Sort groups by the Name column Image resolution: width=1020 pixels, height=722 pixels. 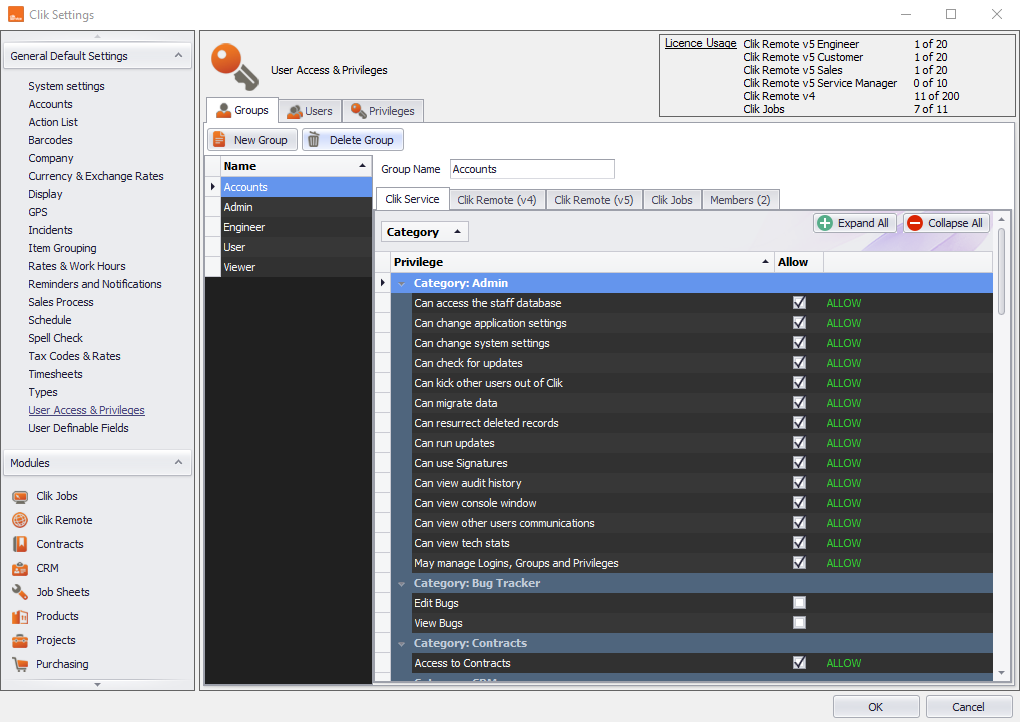pos(296,167)
